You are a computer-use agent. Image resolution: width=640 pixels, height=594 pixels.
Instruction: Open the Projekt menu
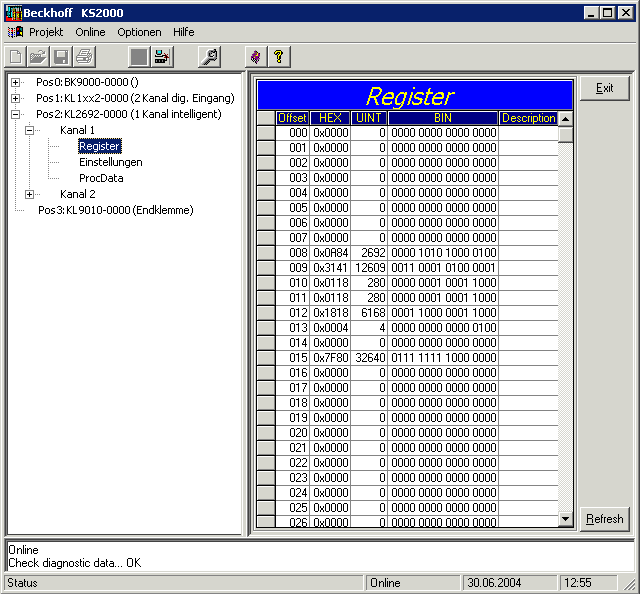pyautogui.click(x=46, y=32)
